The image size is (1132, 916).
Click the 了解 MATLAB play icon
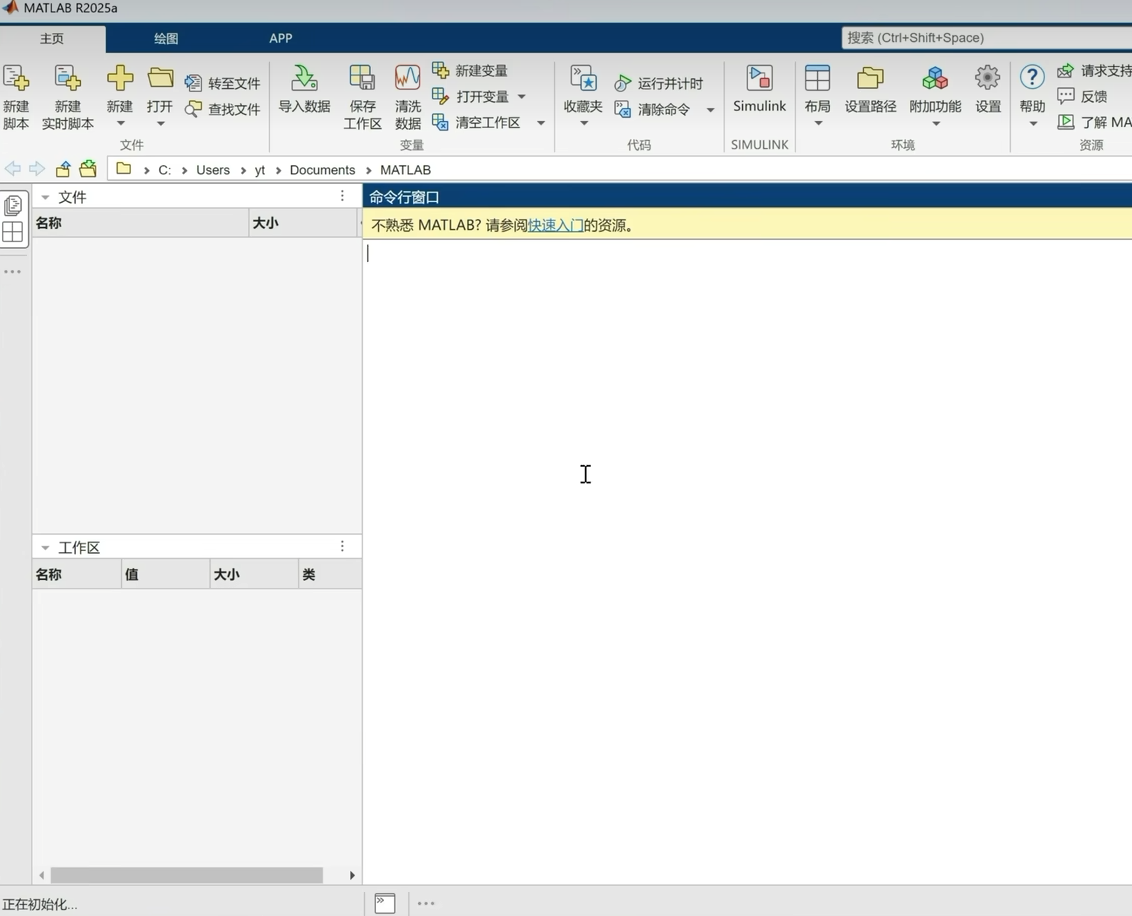point(1066,122)
